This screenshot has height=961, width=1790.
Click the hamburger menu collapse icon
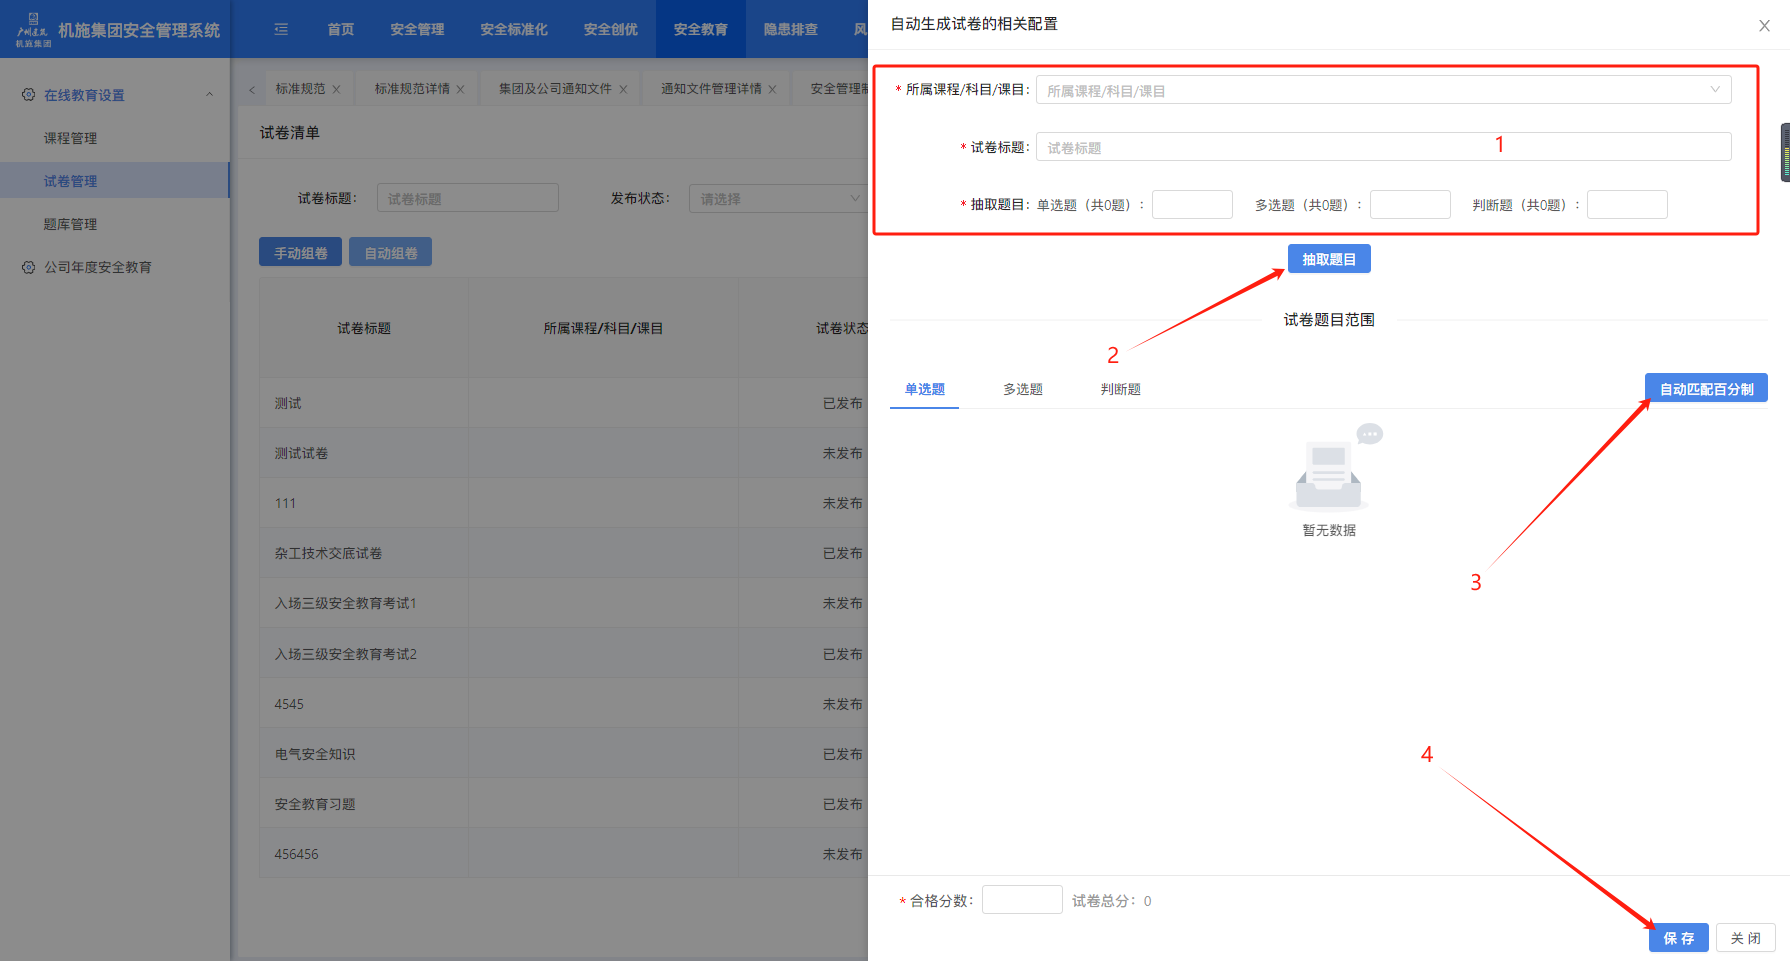tap(281, 29)
